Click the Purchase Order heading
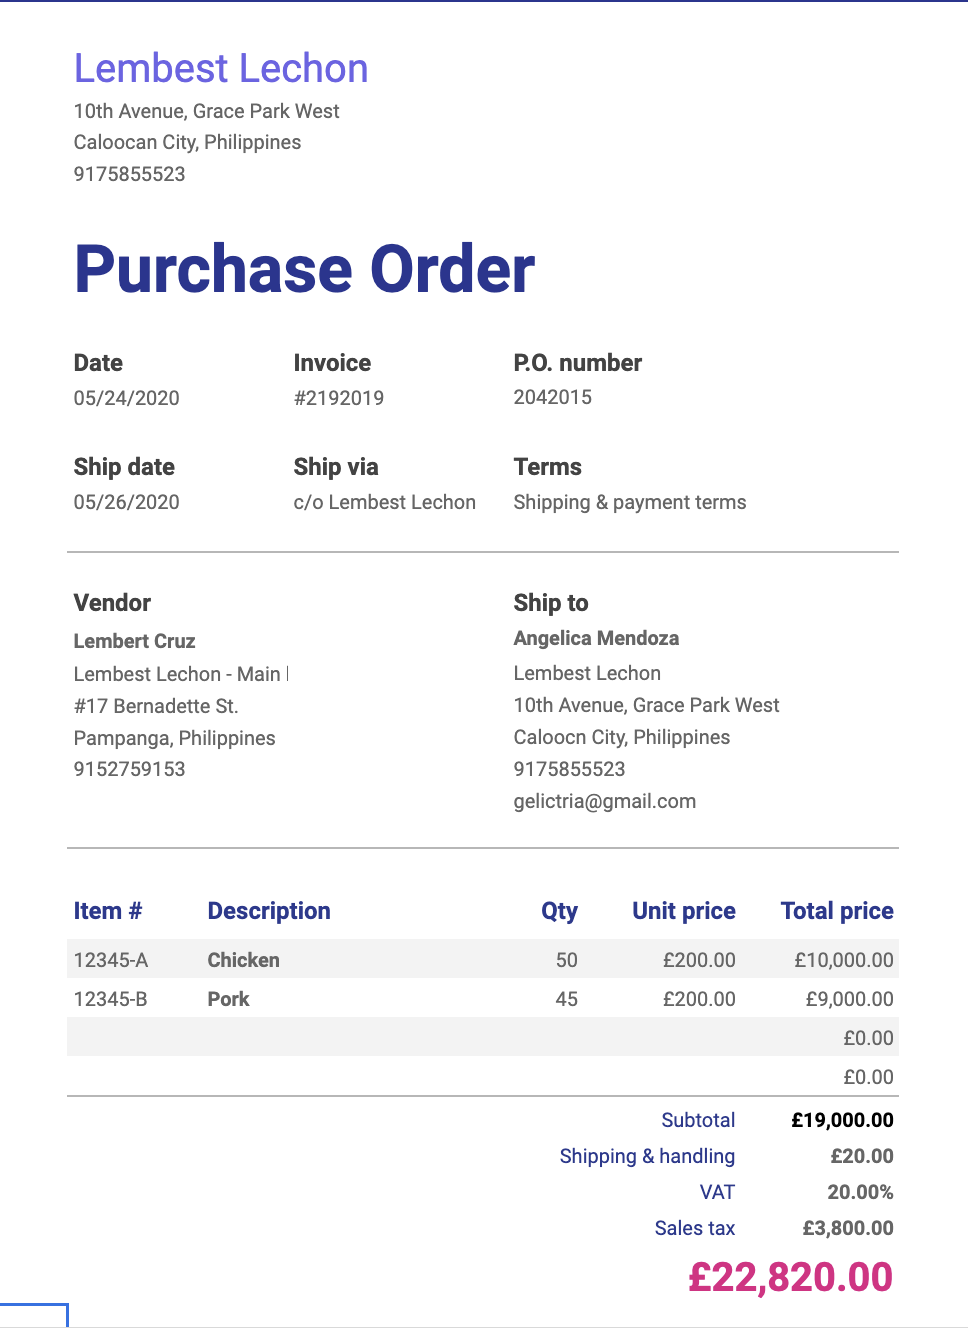The height and width of the screenshot is (1332, 968). click(304, 270)
